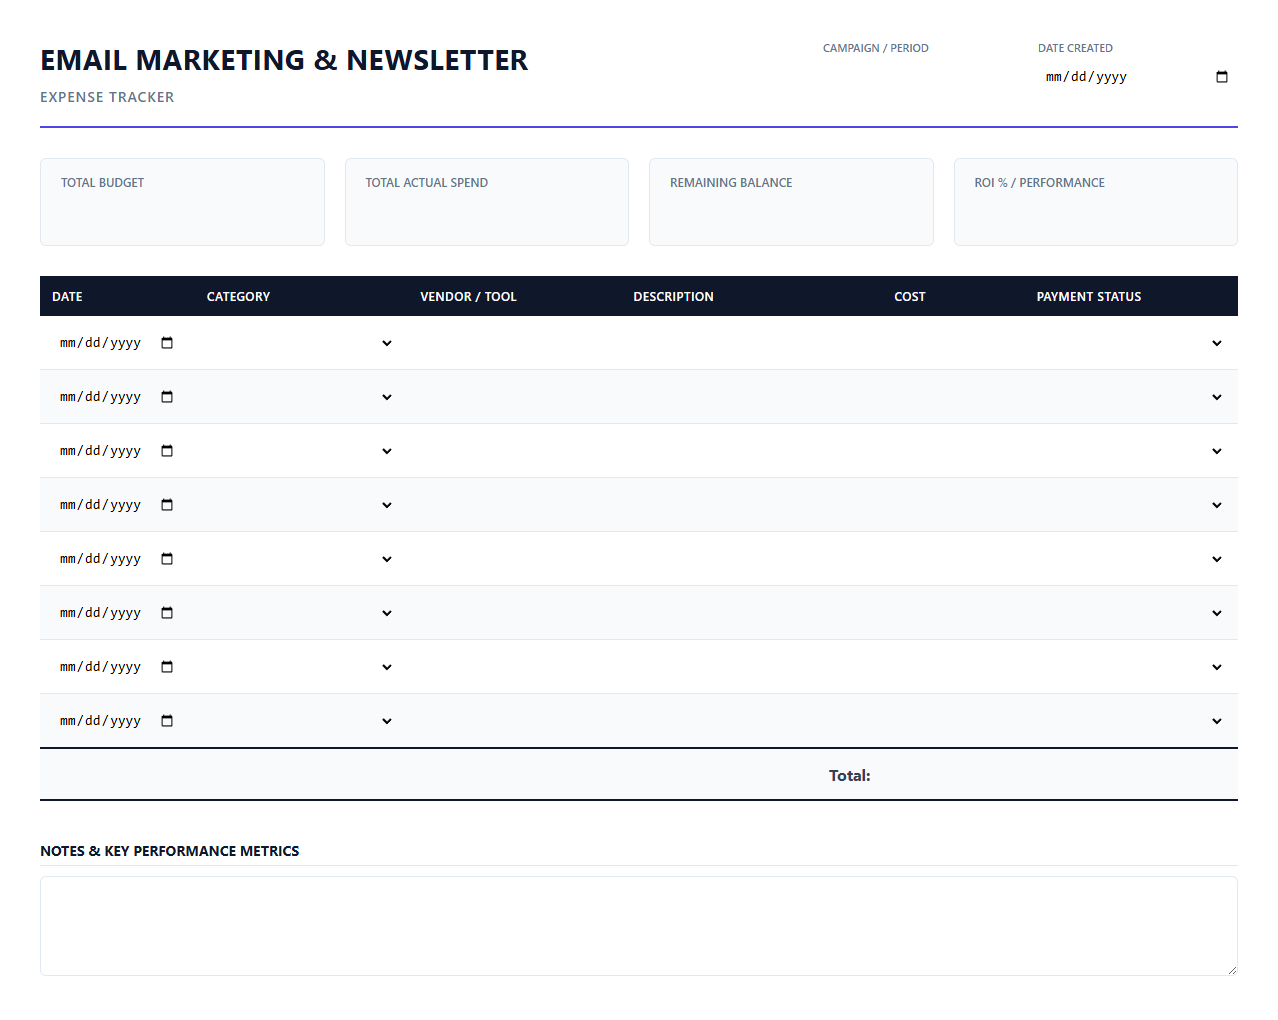Expand the Category dropdown in the first row

click(x=300, y=343)
